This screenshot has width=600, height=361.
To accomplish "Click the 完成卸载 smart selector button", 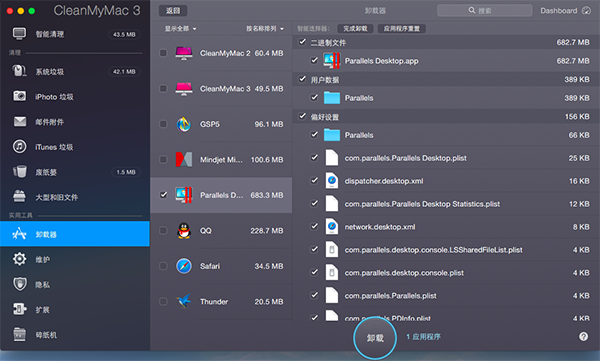I will [355, 29].
